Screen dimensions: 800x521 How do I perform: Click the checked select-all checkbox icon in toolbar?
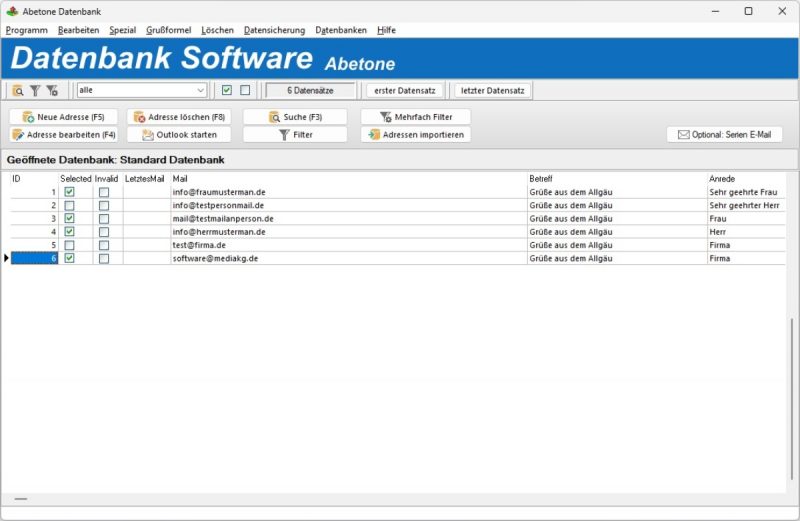tap(227, 90)
